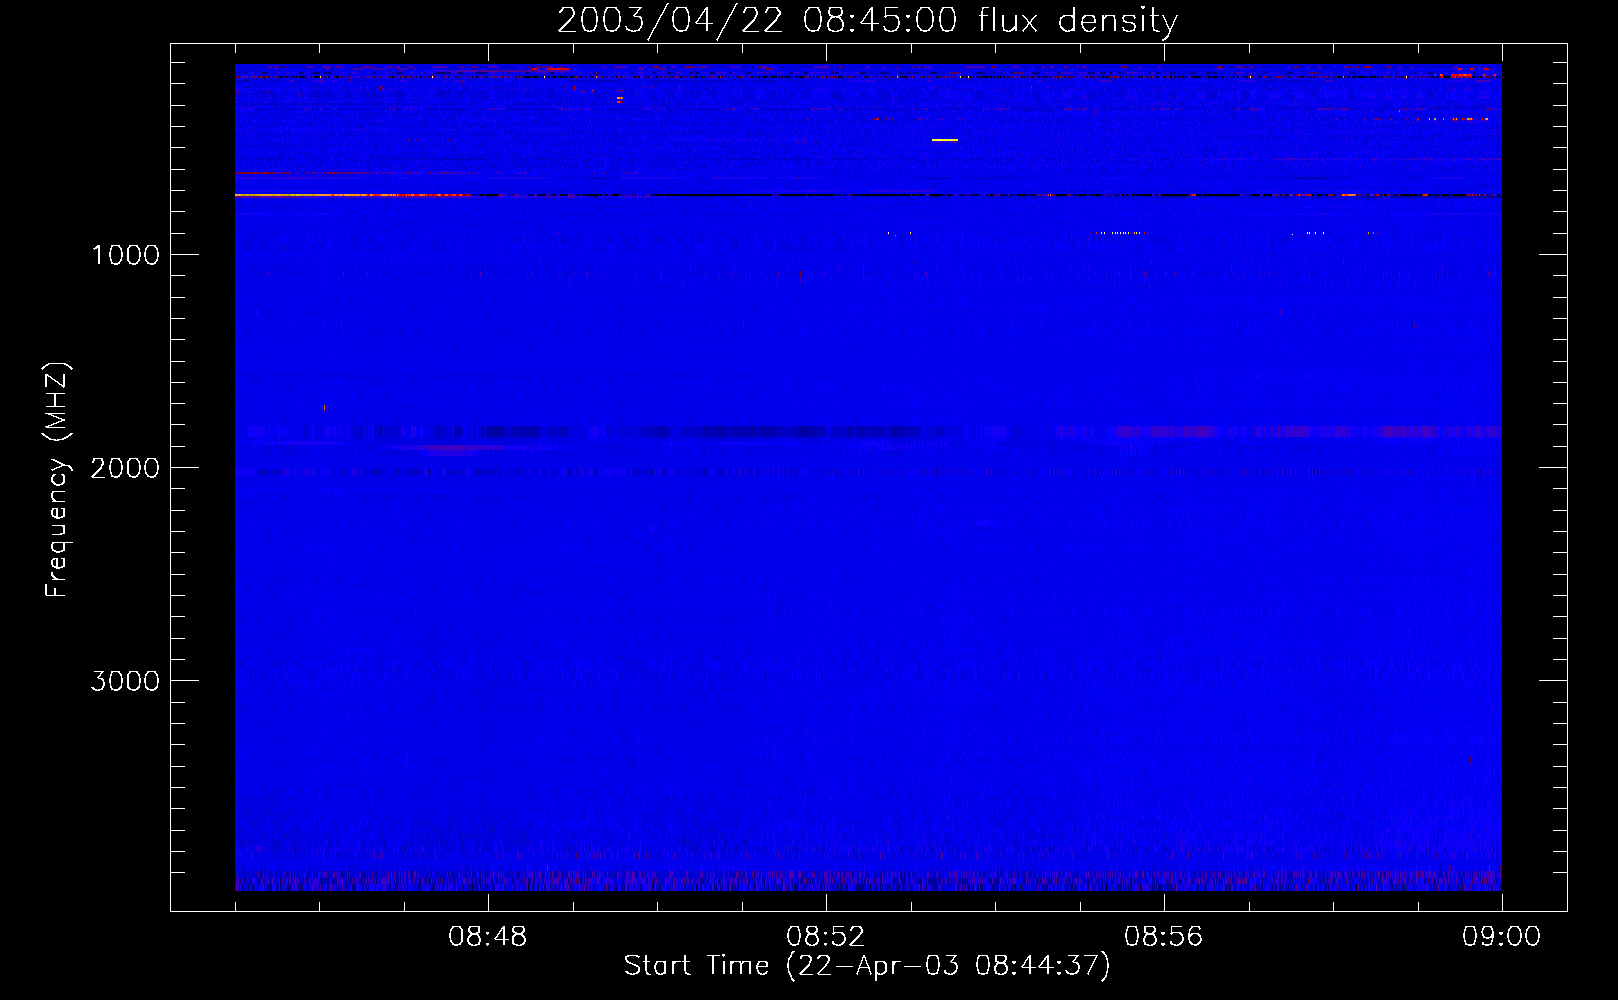This screenshot has width=1618, height=1000.
Task: Click the 08:48 time label
Action: 487,937
